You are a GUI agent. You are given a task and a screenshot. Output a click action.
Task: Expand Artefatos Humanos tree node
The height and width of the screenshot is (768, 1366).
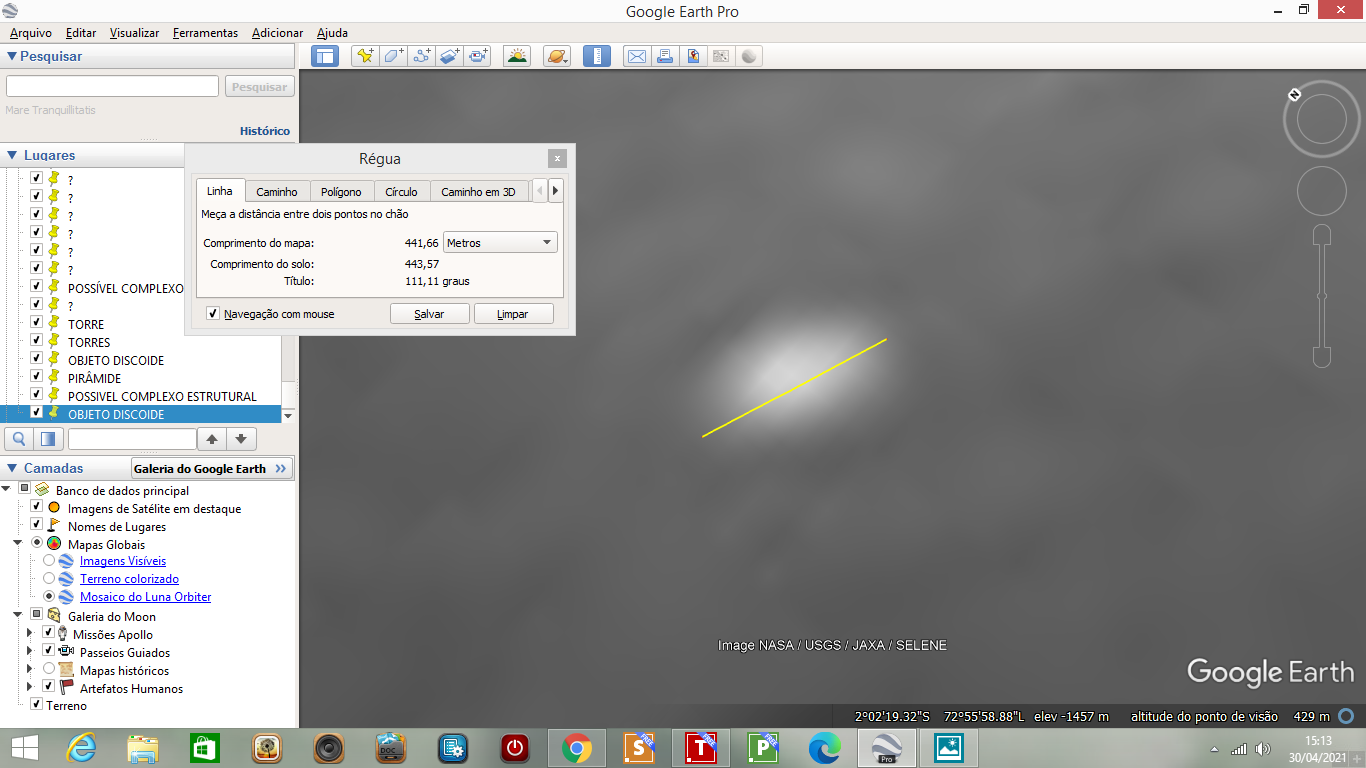point(30,687)
